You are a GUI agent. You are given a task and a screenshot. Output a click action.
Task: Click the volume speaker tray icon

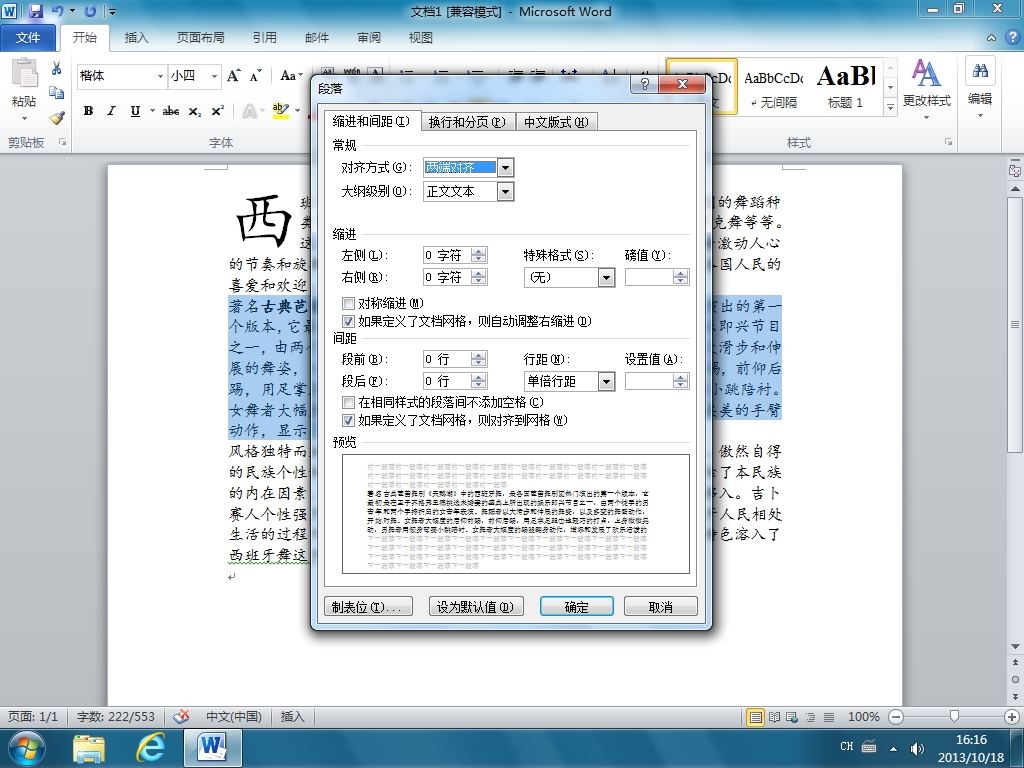coord(917,748)
